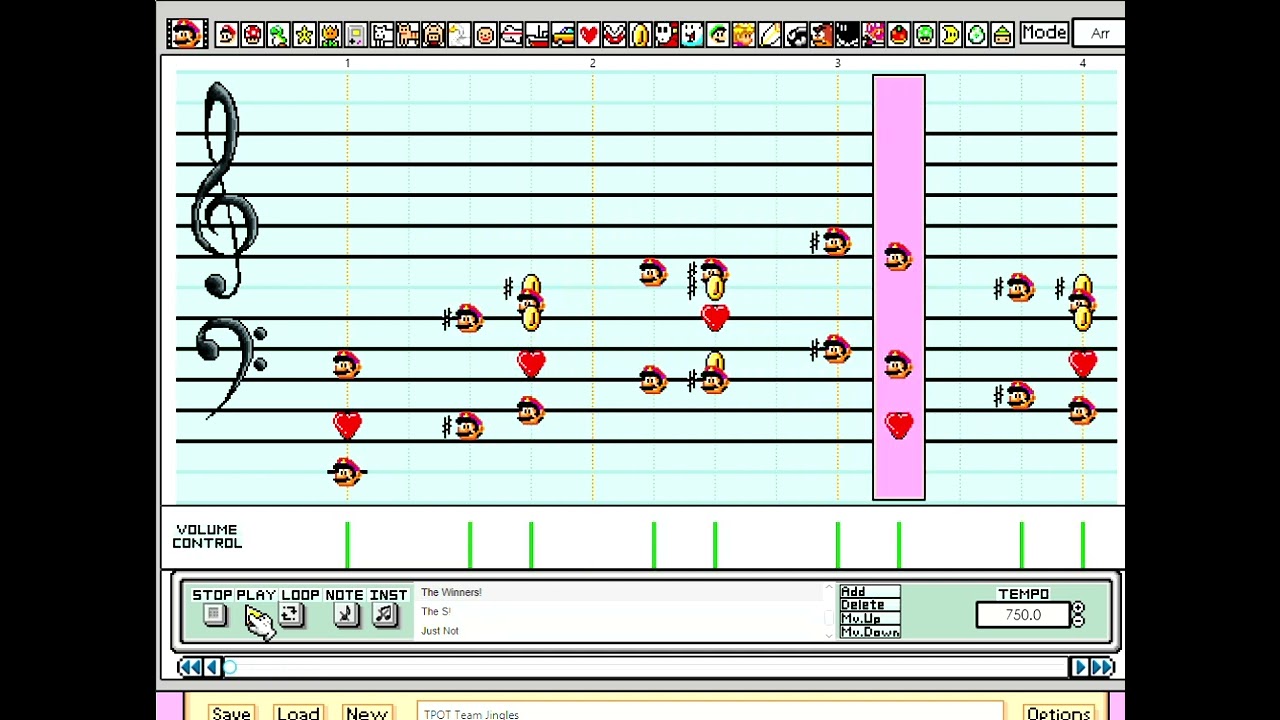The image size is (1280, 720).
Task: Select the Game Boy instrument
Action: coord(356,35)
